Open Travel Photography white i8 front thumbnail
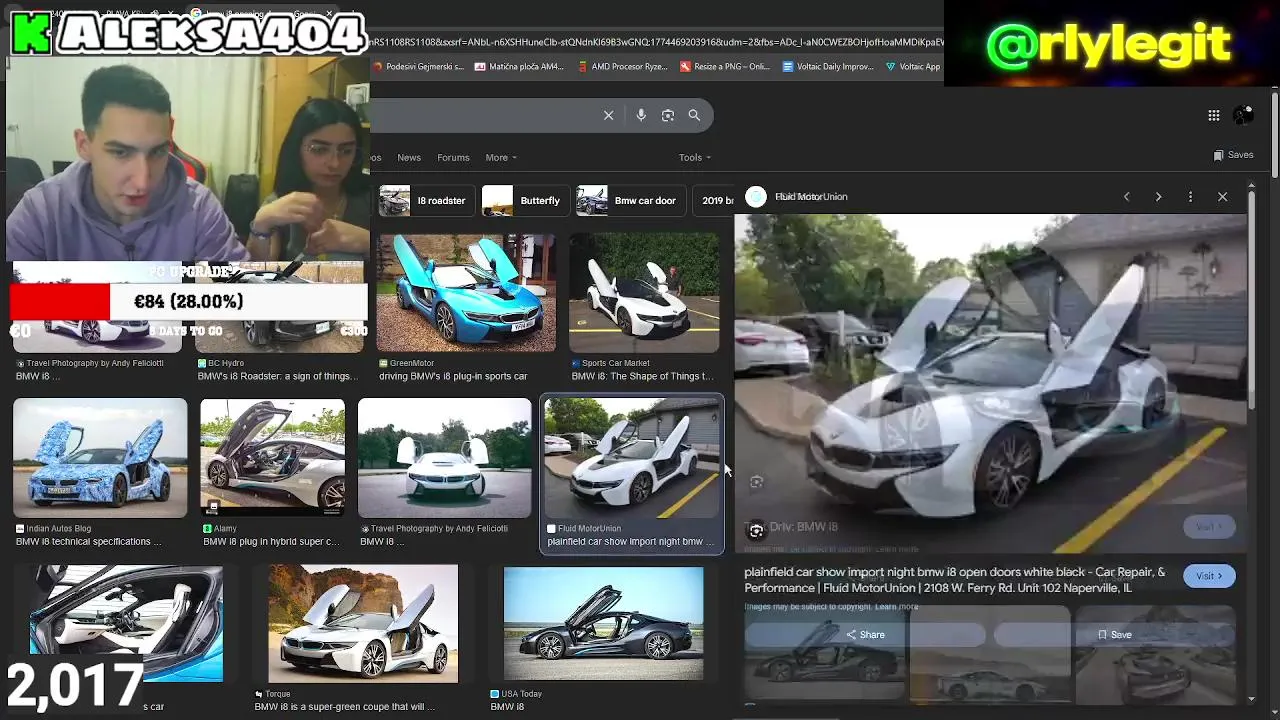Viewport: 1280px width, 720px height. click(x=445, y=458)
